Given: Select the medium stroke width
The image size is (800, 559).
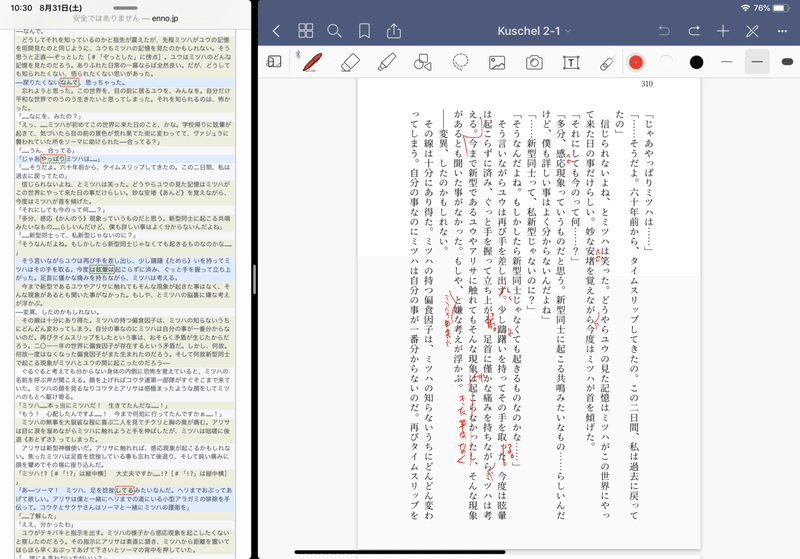Looking at the screenshot, I should click(x=757, y=62).
